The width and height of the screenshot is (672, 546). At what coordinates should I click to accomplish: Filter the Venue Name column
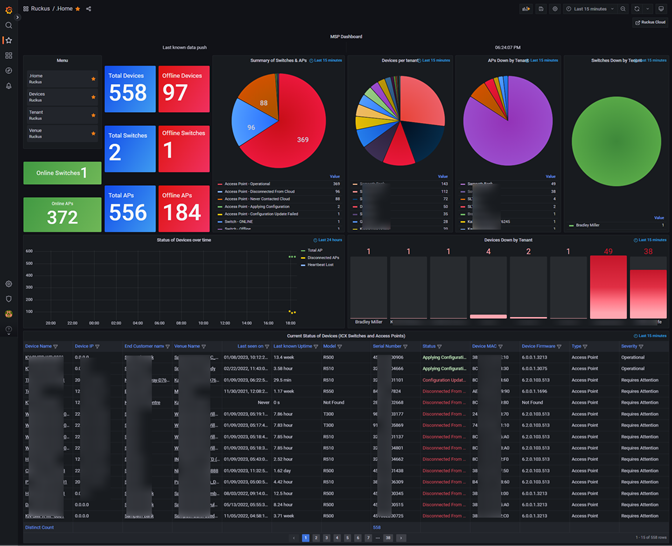[x=204, y=346]
